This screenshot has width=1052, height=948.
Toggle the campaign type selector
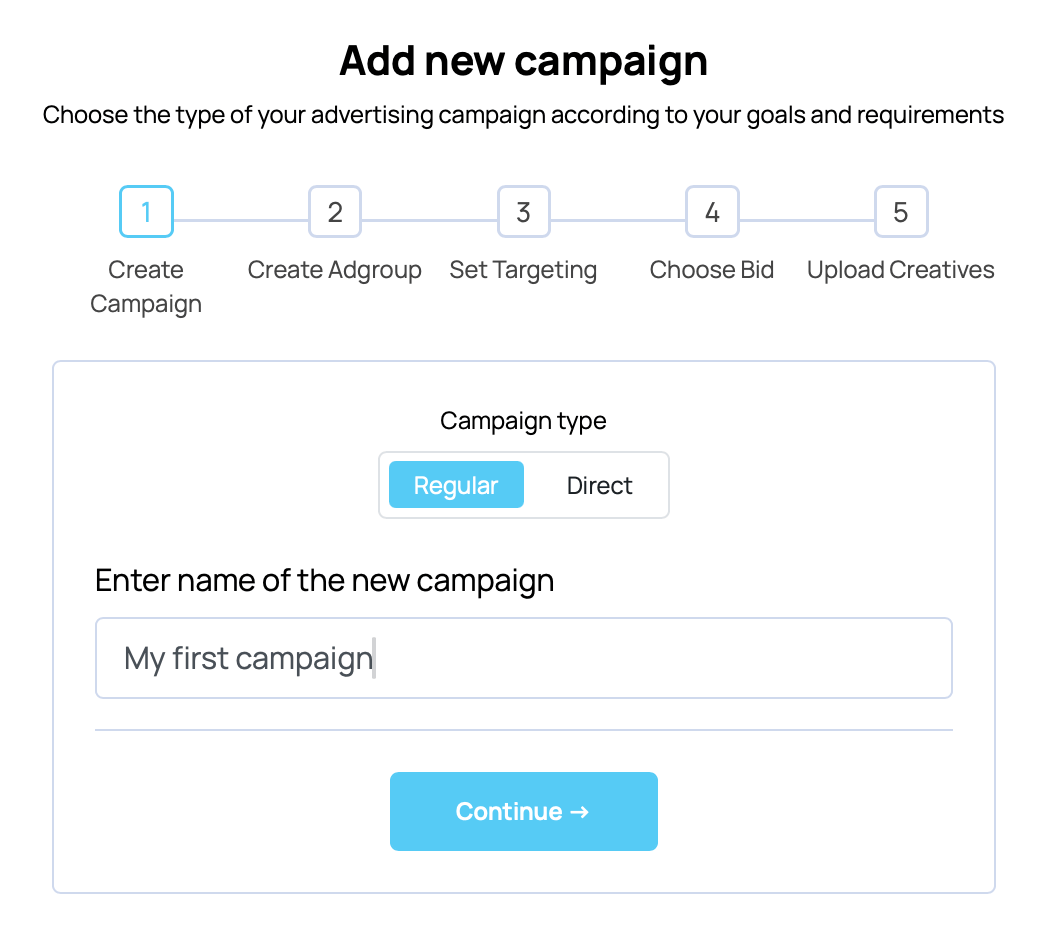[524, 485]
